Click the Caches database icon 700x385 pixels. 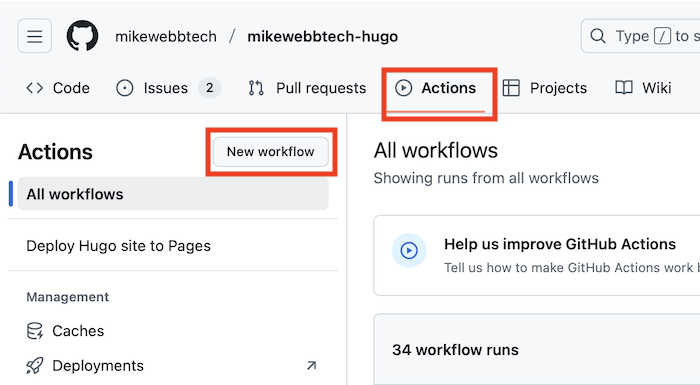[35, 331]
